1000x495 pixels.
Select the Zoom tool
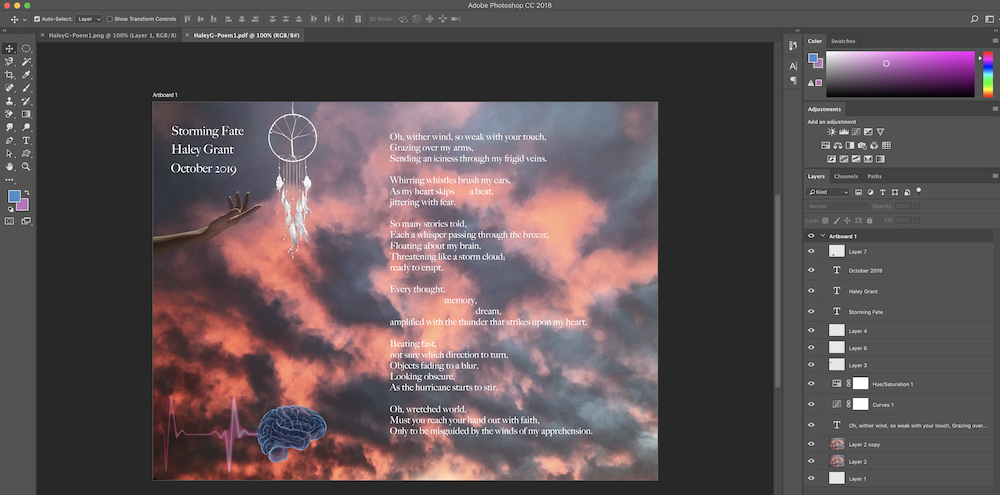(26, 166)
